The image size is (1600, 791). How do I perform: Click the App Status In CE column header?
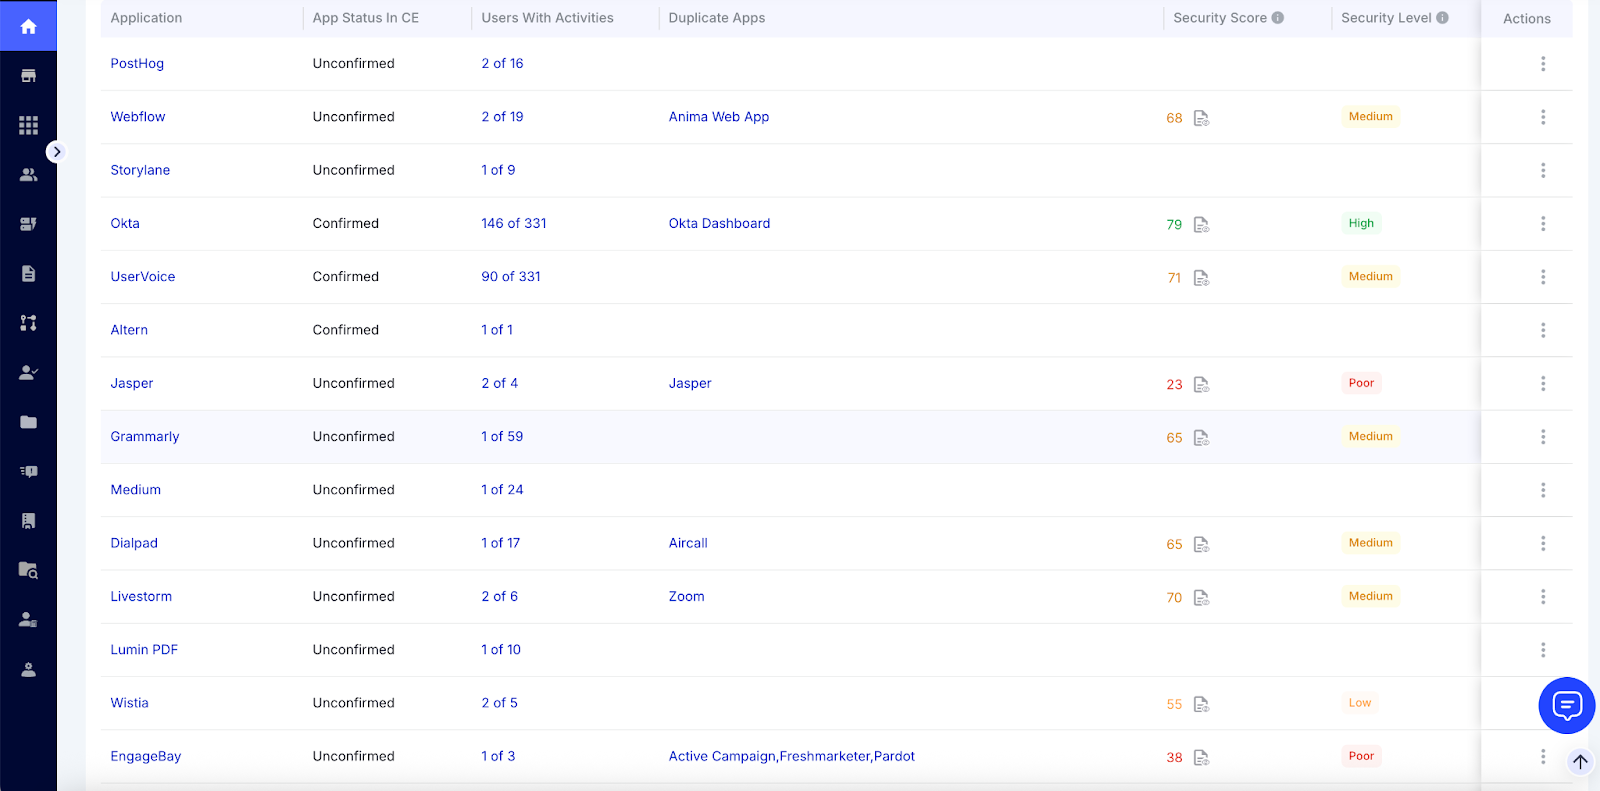[366, 18]
